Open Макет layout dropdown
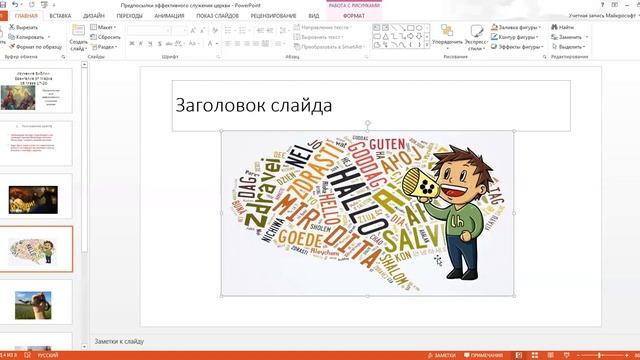The width and height of the screenshot is (640, 360). coord(103,27)
